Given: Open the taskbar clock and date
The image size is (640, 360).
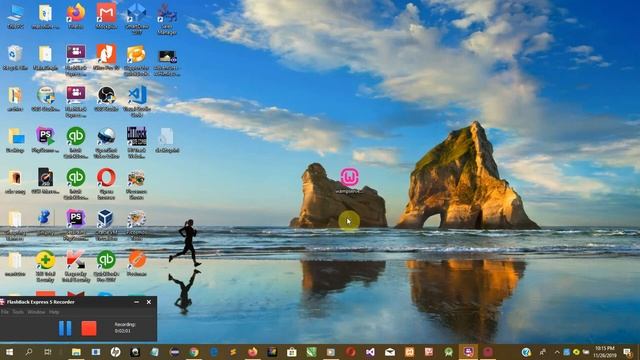Looking at the screenshot, I should 605,352.
